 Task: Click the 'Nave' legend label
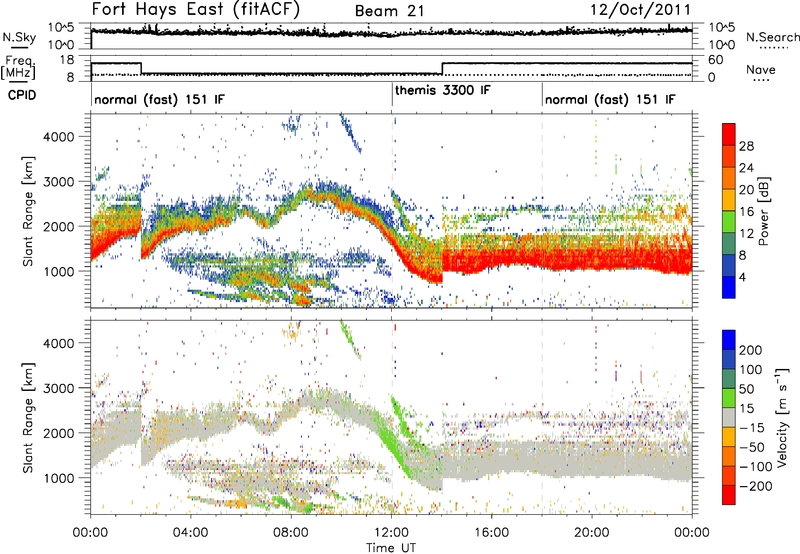click(x=760, y=69)
